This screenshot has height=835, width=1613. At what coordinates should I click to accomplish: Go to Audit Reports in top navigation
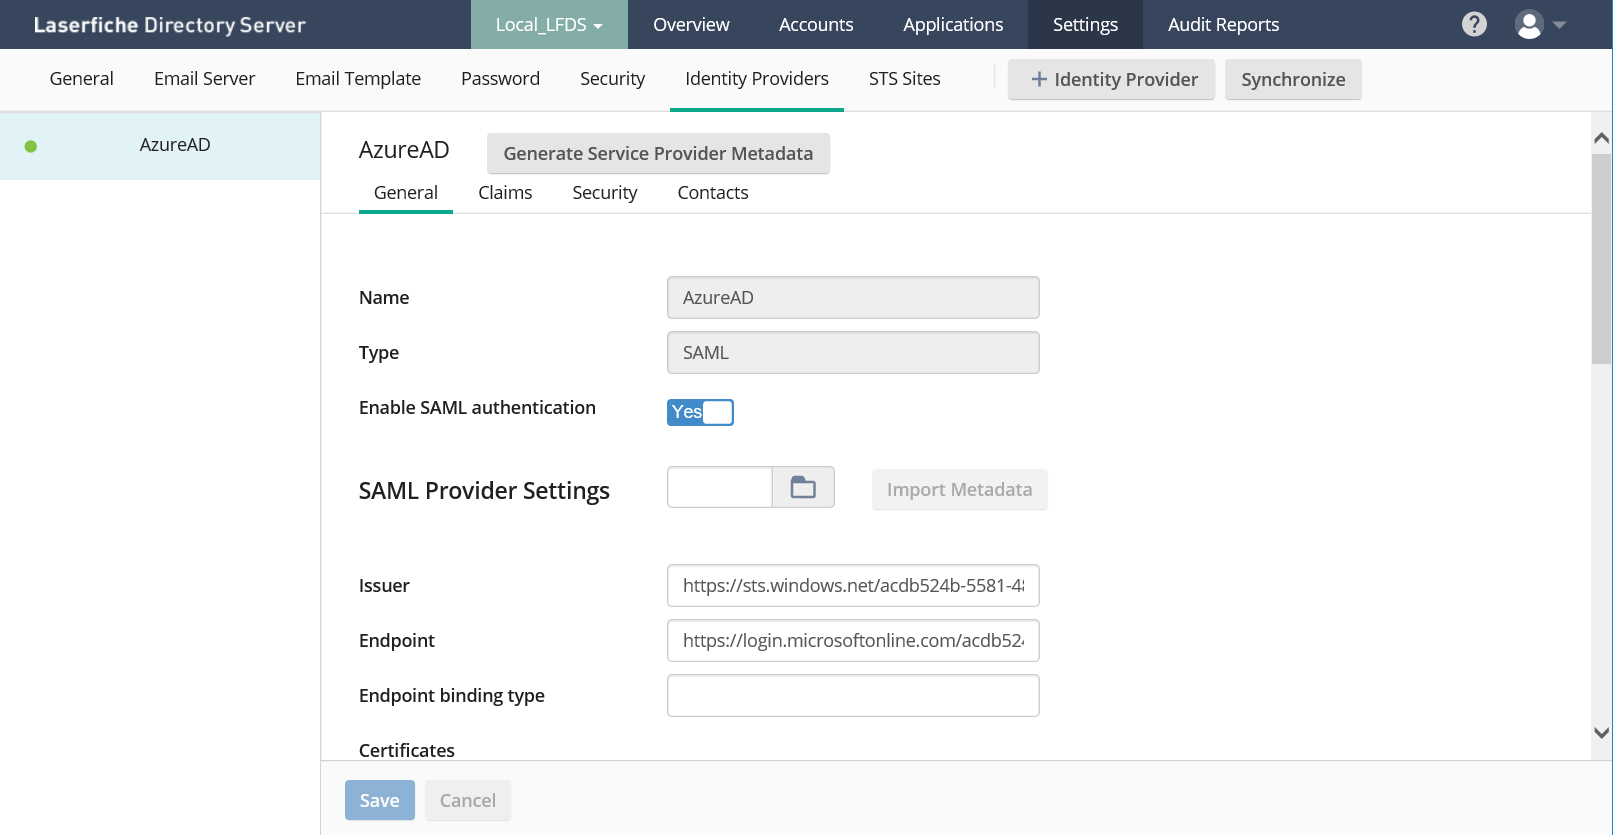[1223, 24]
